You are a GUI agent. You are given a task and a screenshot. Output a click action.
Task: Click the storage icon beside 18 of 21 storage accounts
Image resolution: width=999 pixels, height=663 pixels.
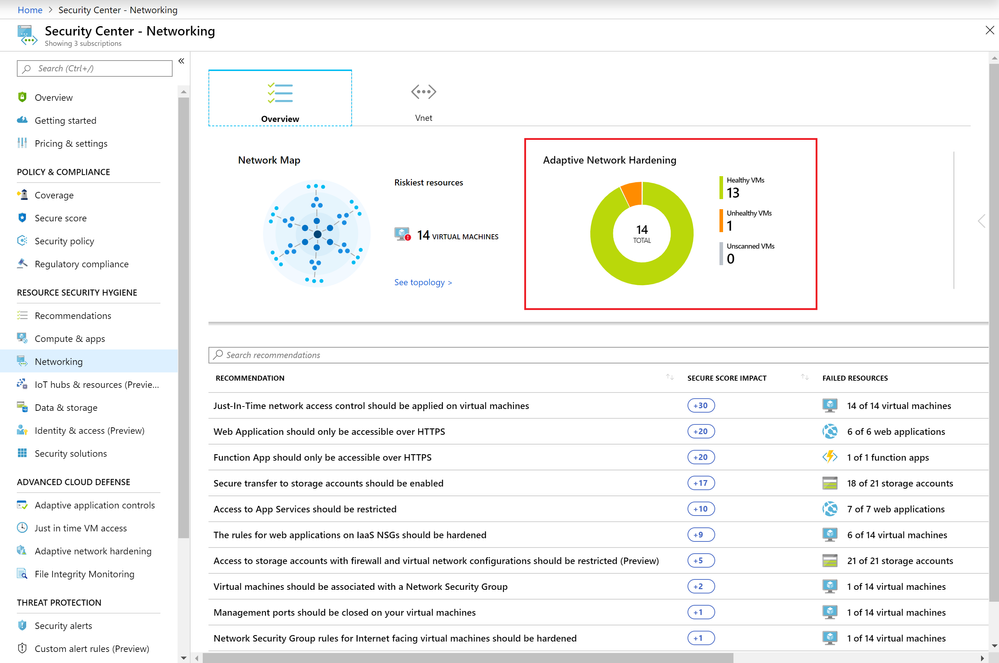click(x=830, y=483)
